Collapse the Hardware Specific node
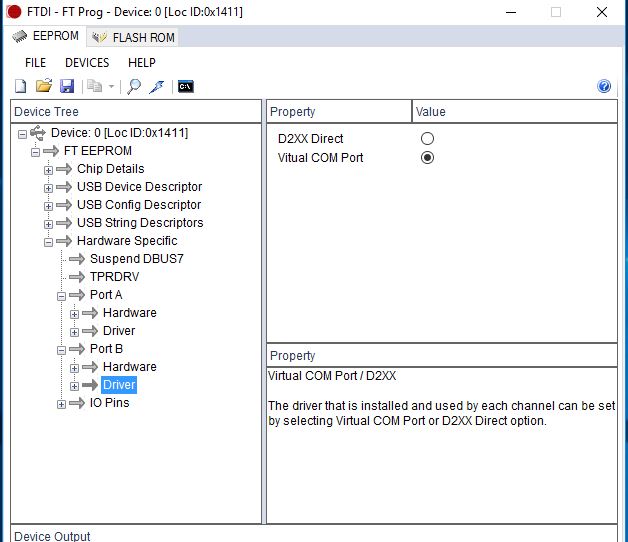Screen dimensions: 628x542 [48, 242]
